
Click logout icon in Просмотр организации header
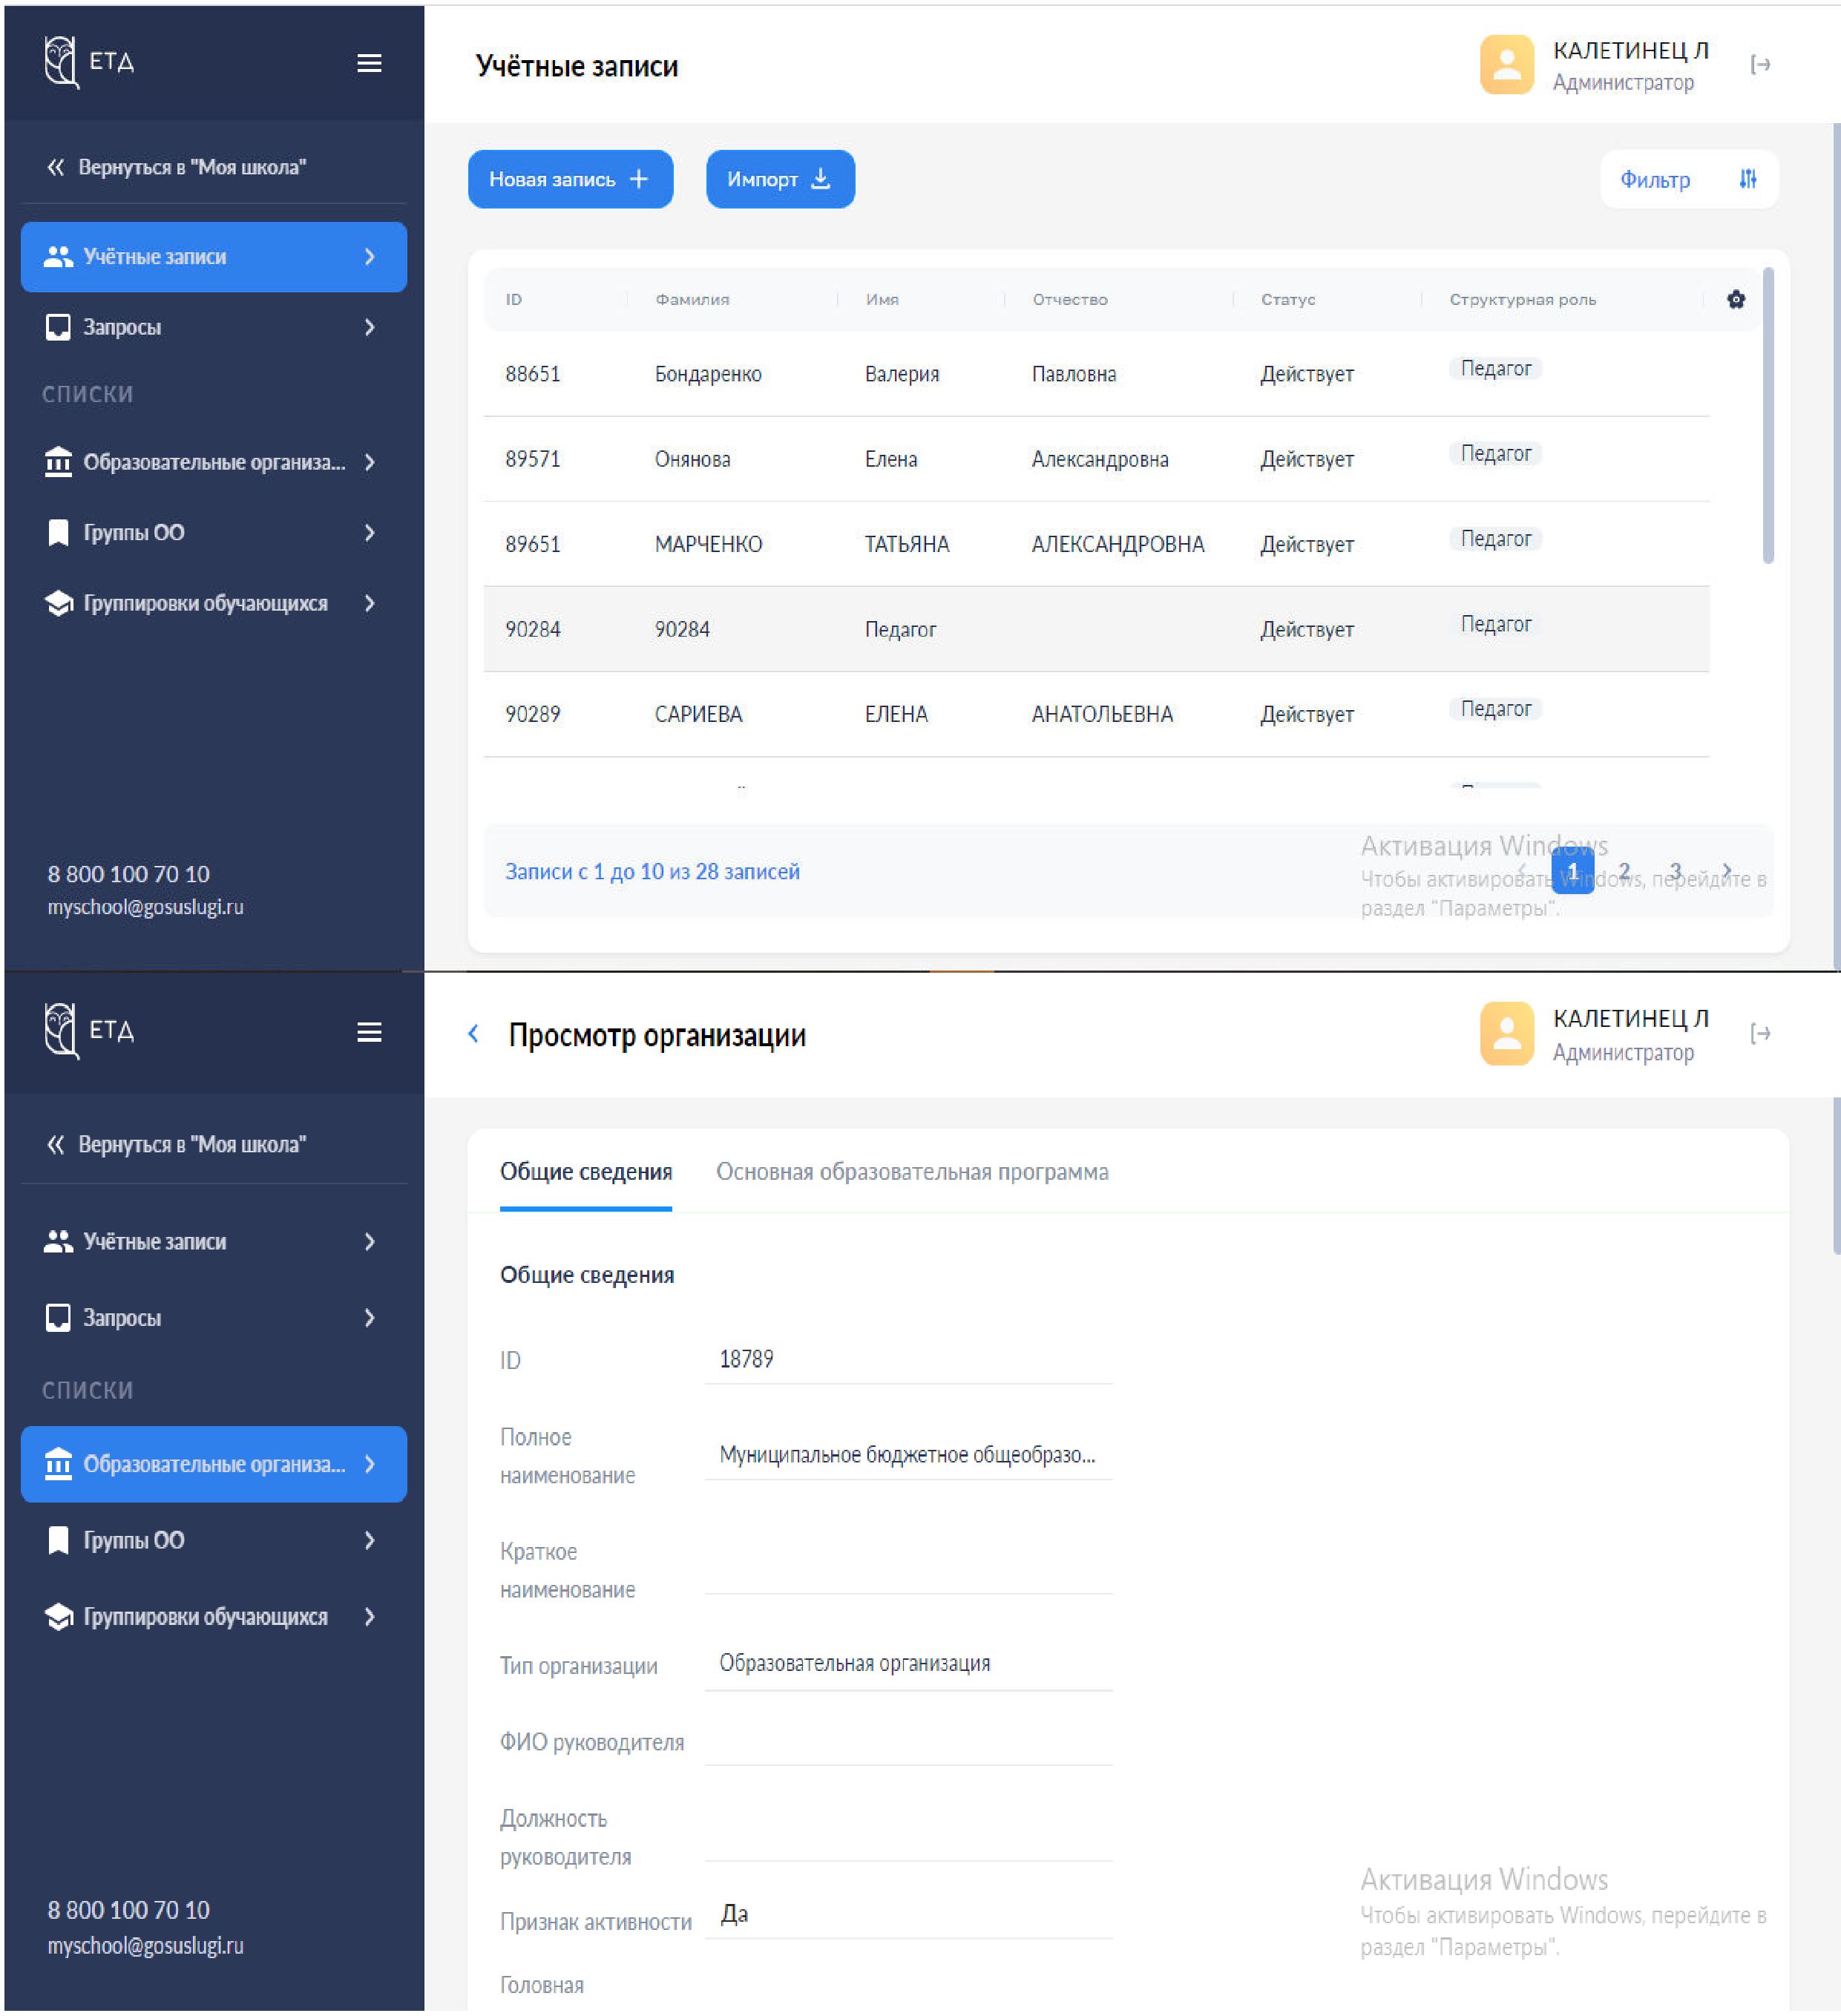point(1760,1033)
